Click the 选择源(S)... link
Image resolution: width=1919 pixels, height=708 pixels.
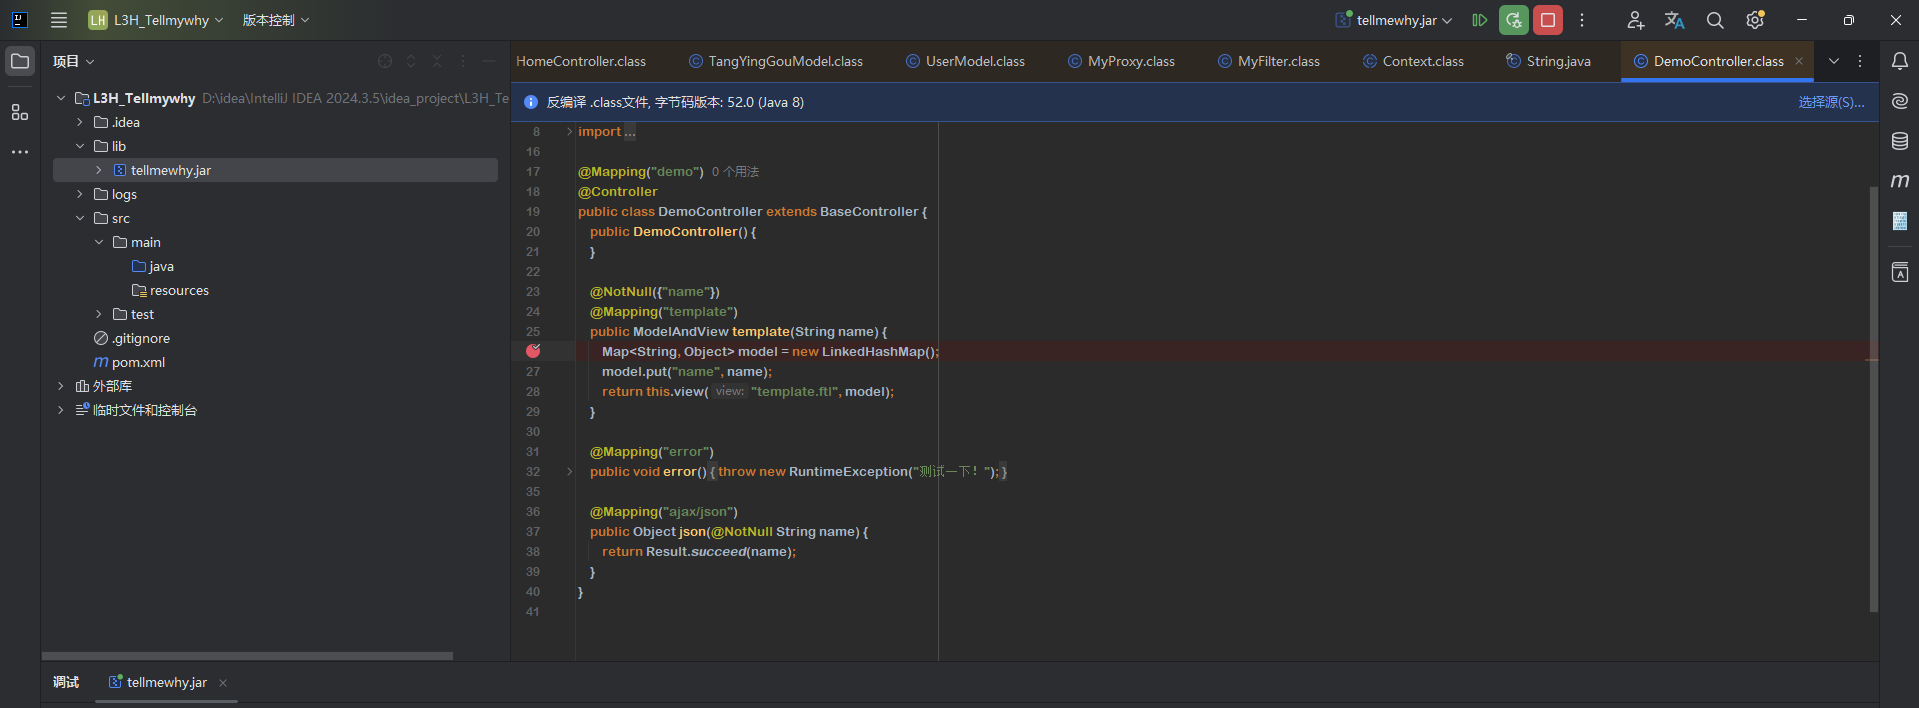1830,102
